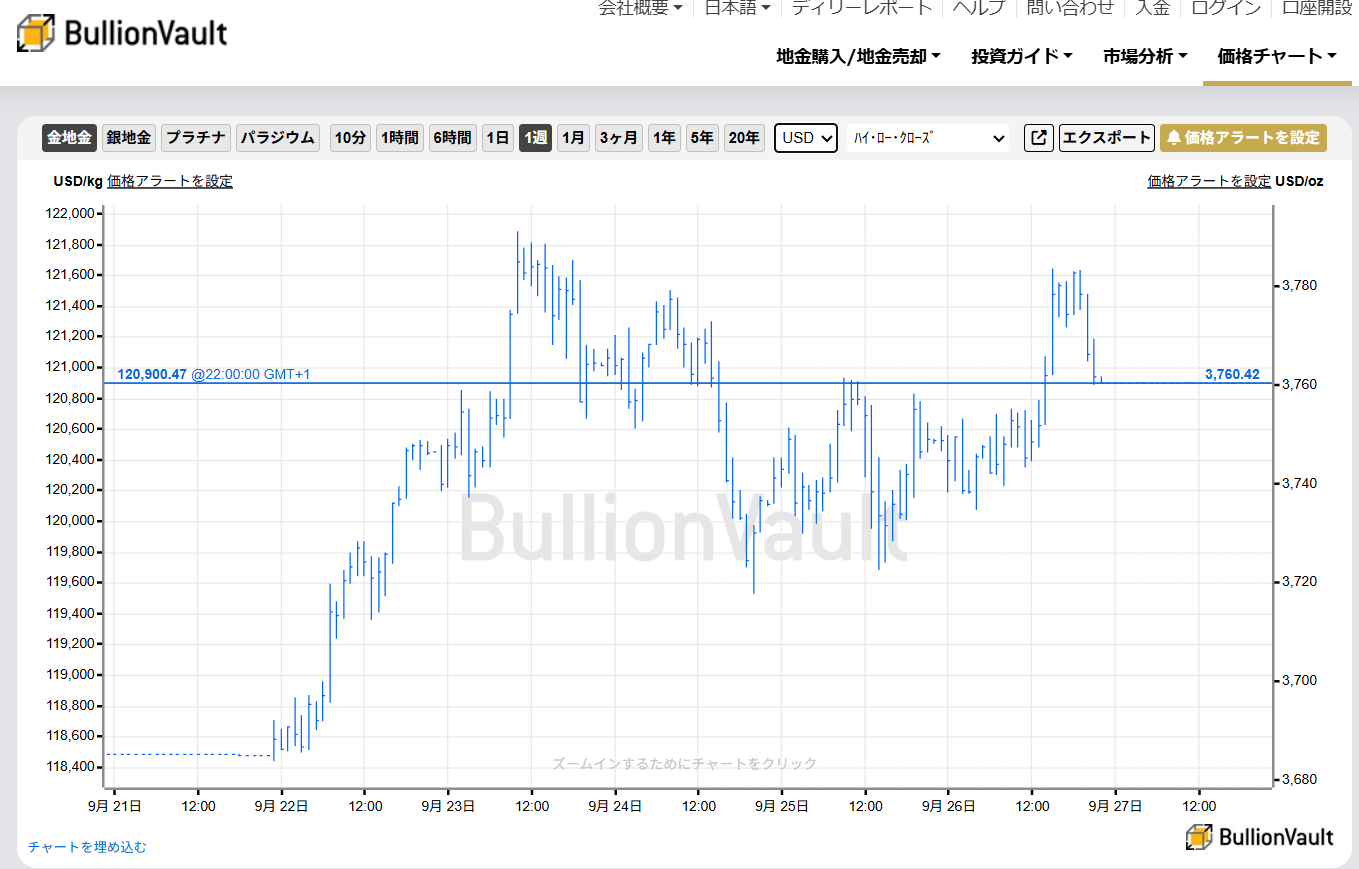Expand the 投資ガイド menu
Screen dimensions: 1359x869
[x=1022, y=56]
